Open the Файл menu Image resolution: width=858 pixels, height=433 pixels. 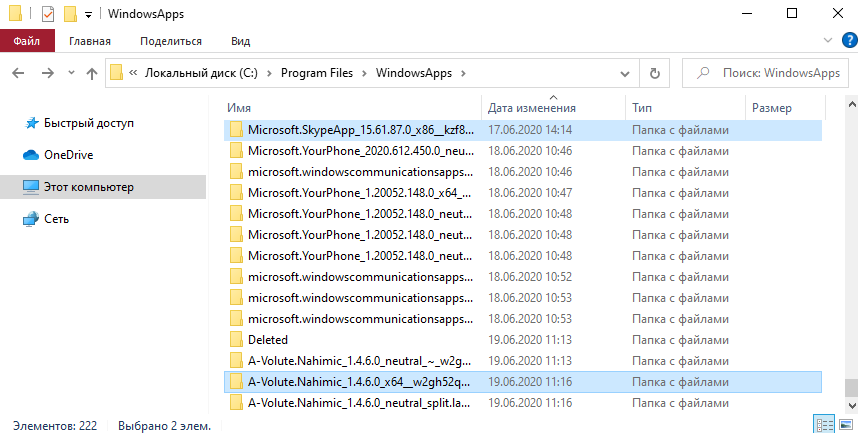[x=27, y=41]
